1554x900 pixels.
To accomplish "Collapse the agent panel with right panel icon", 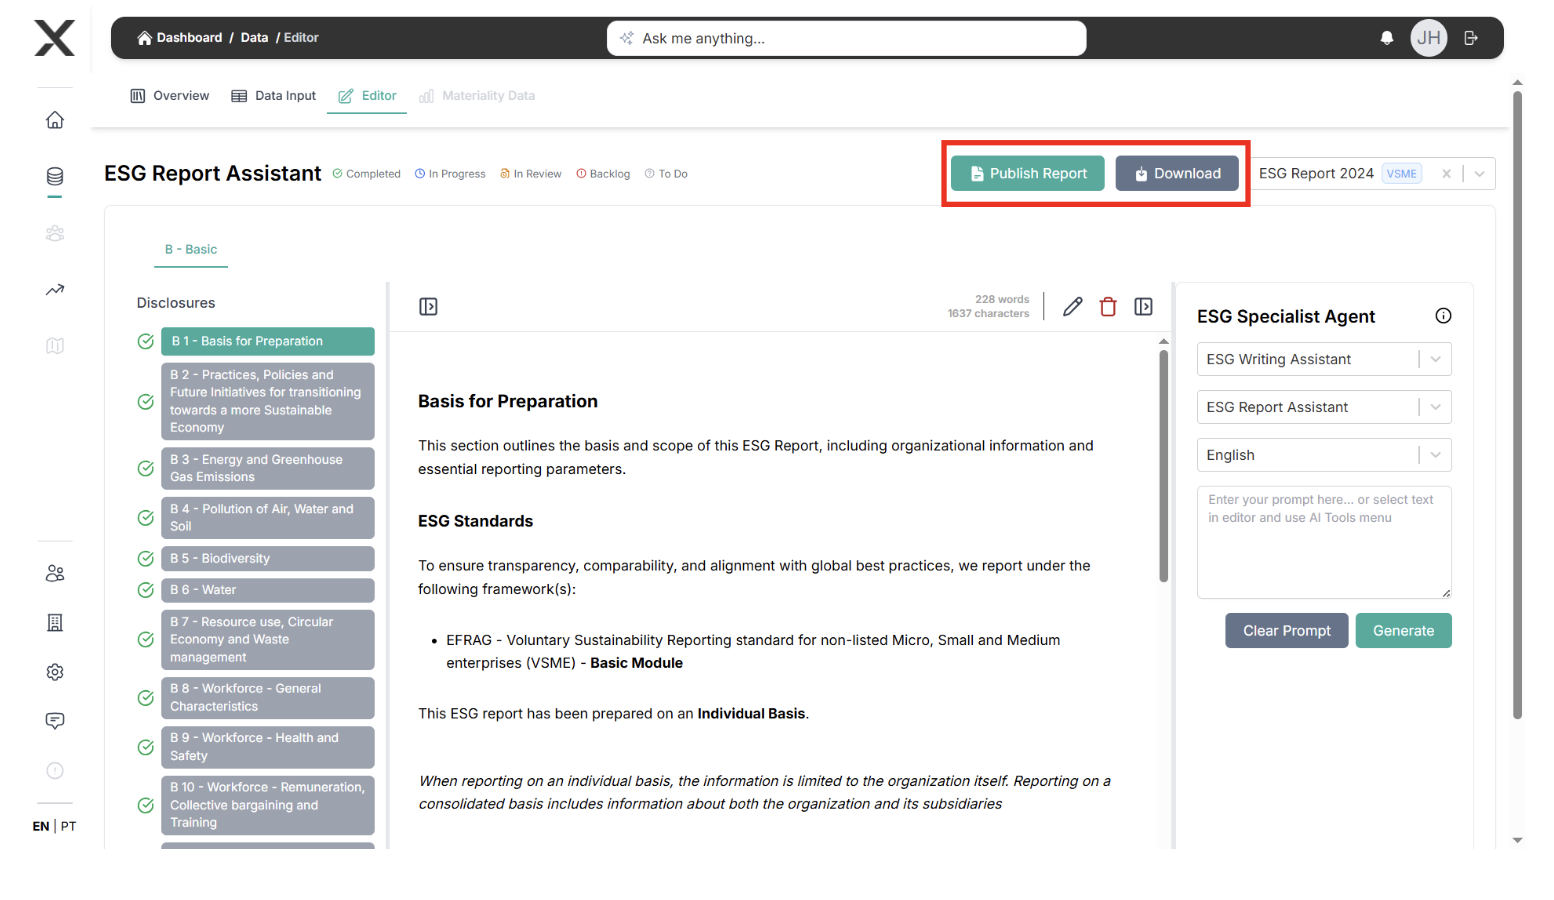I will point(1144,307).
